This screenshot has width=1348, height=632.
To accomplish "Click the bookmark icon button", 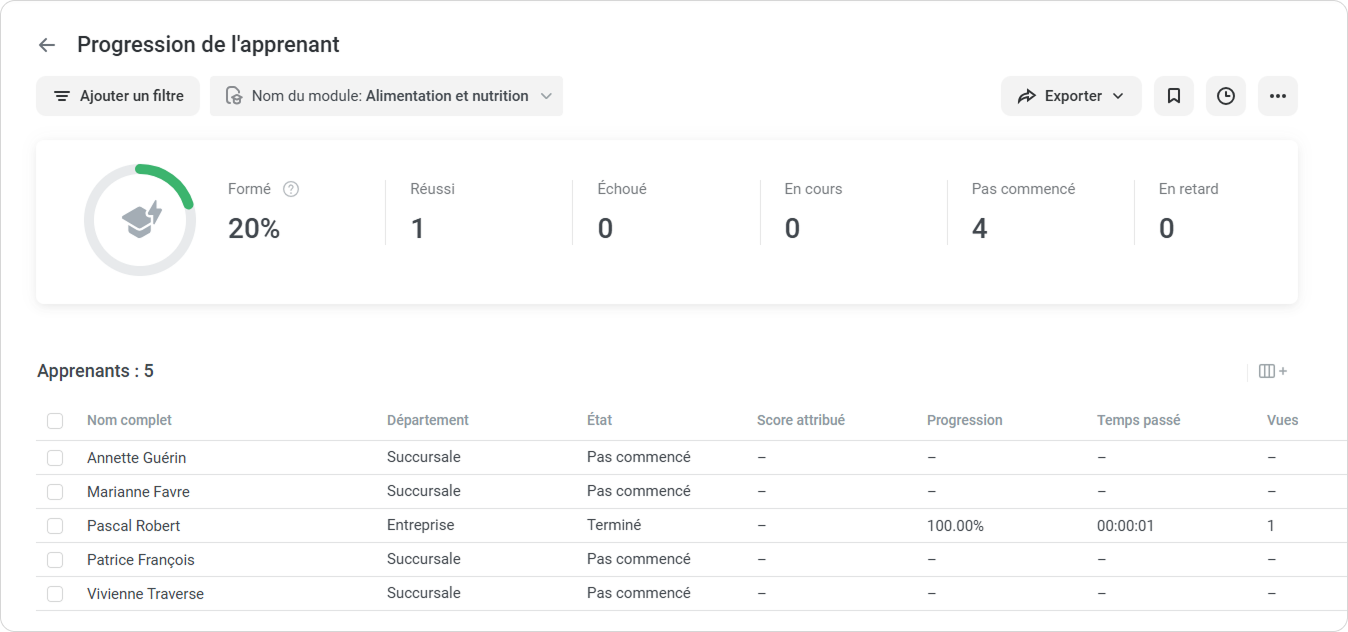I will [x=1174, y=96].
